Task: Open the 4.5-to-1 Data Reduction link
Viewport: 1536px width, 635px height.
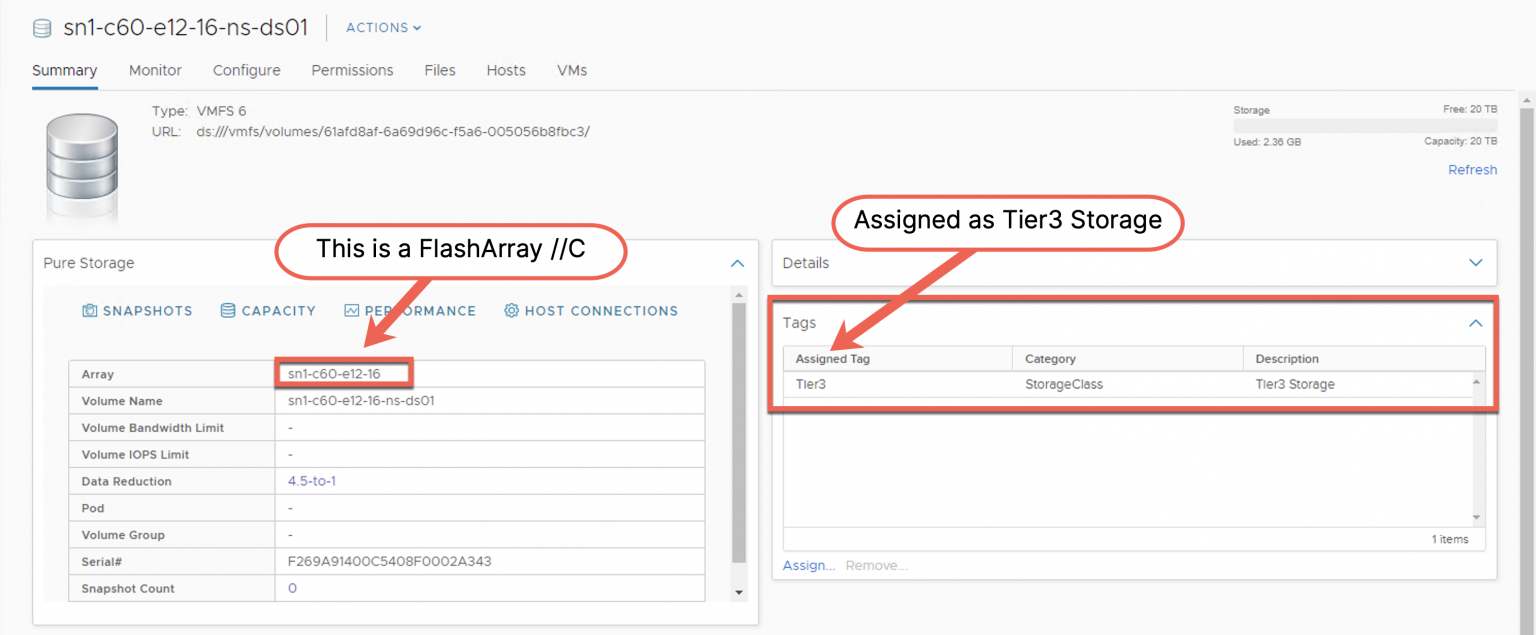Action: tap(312, 481)
